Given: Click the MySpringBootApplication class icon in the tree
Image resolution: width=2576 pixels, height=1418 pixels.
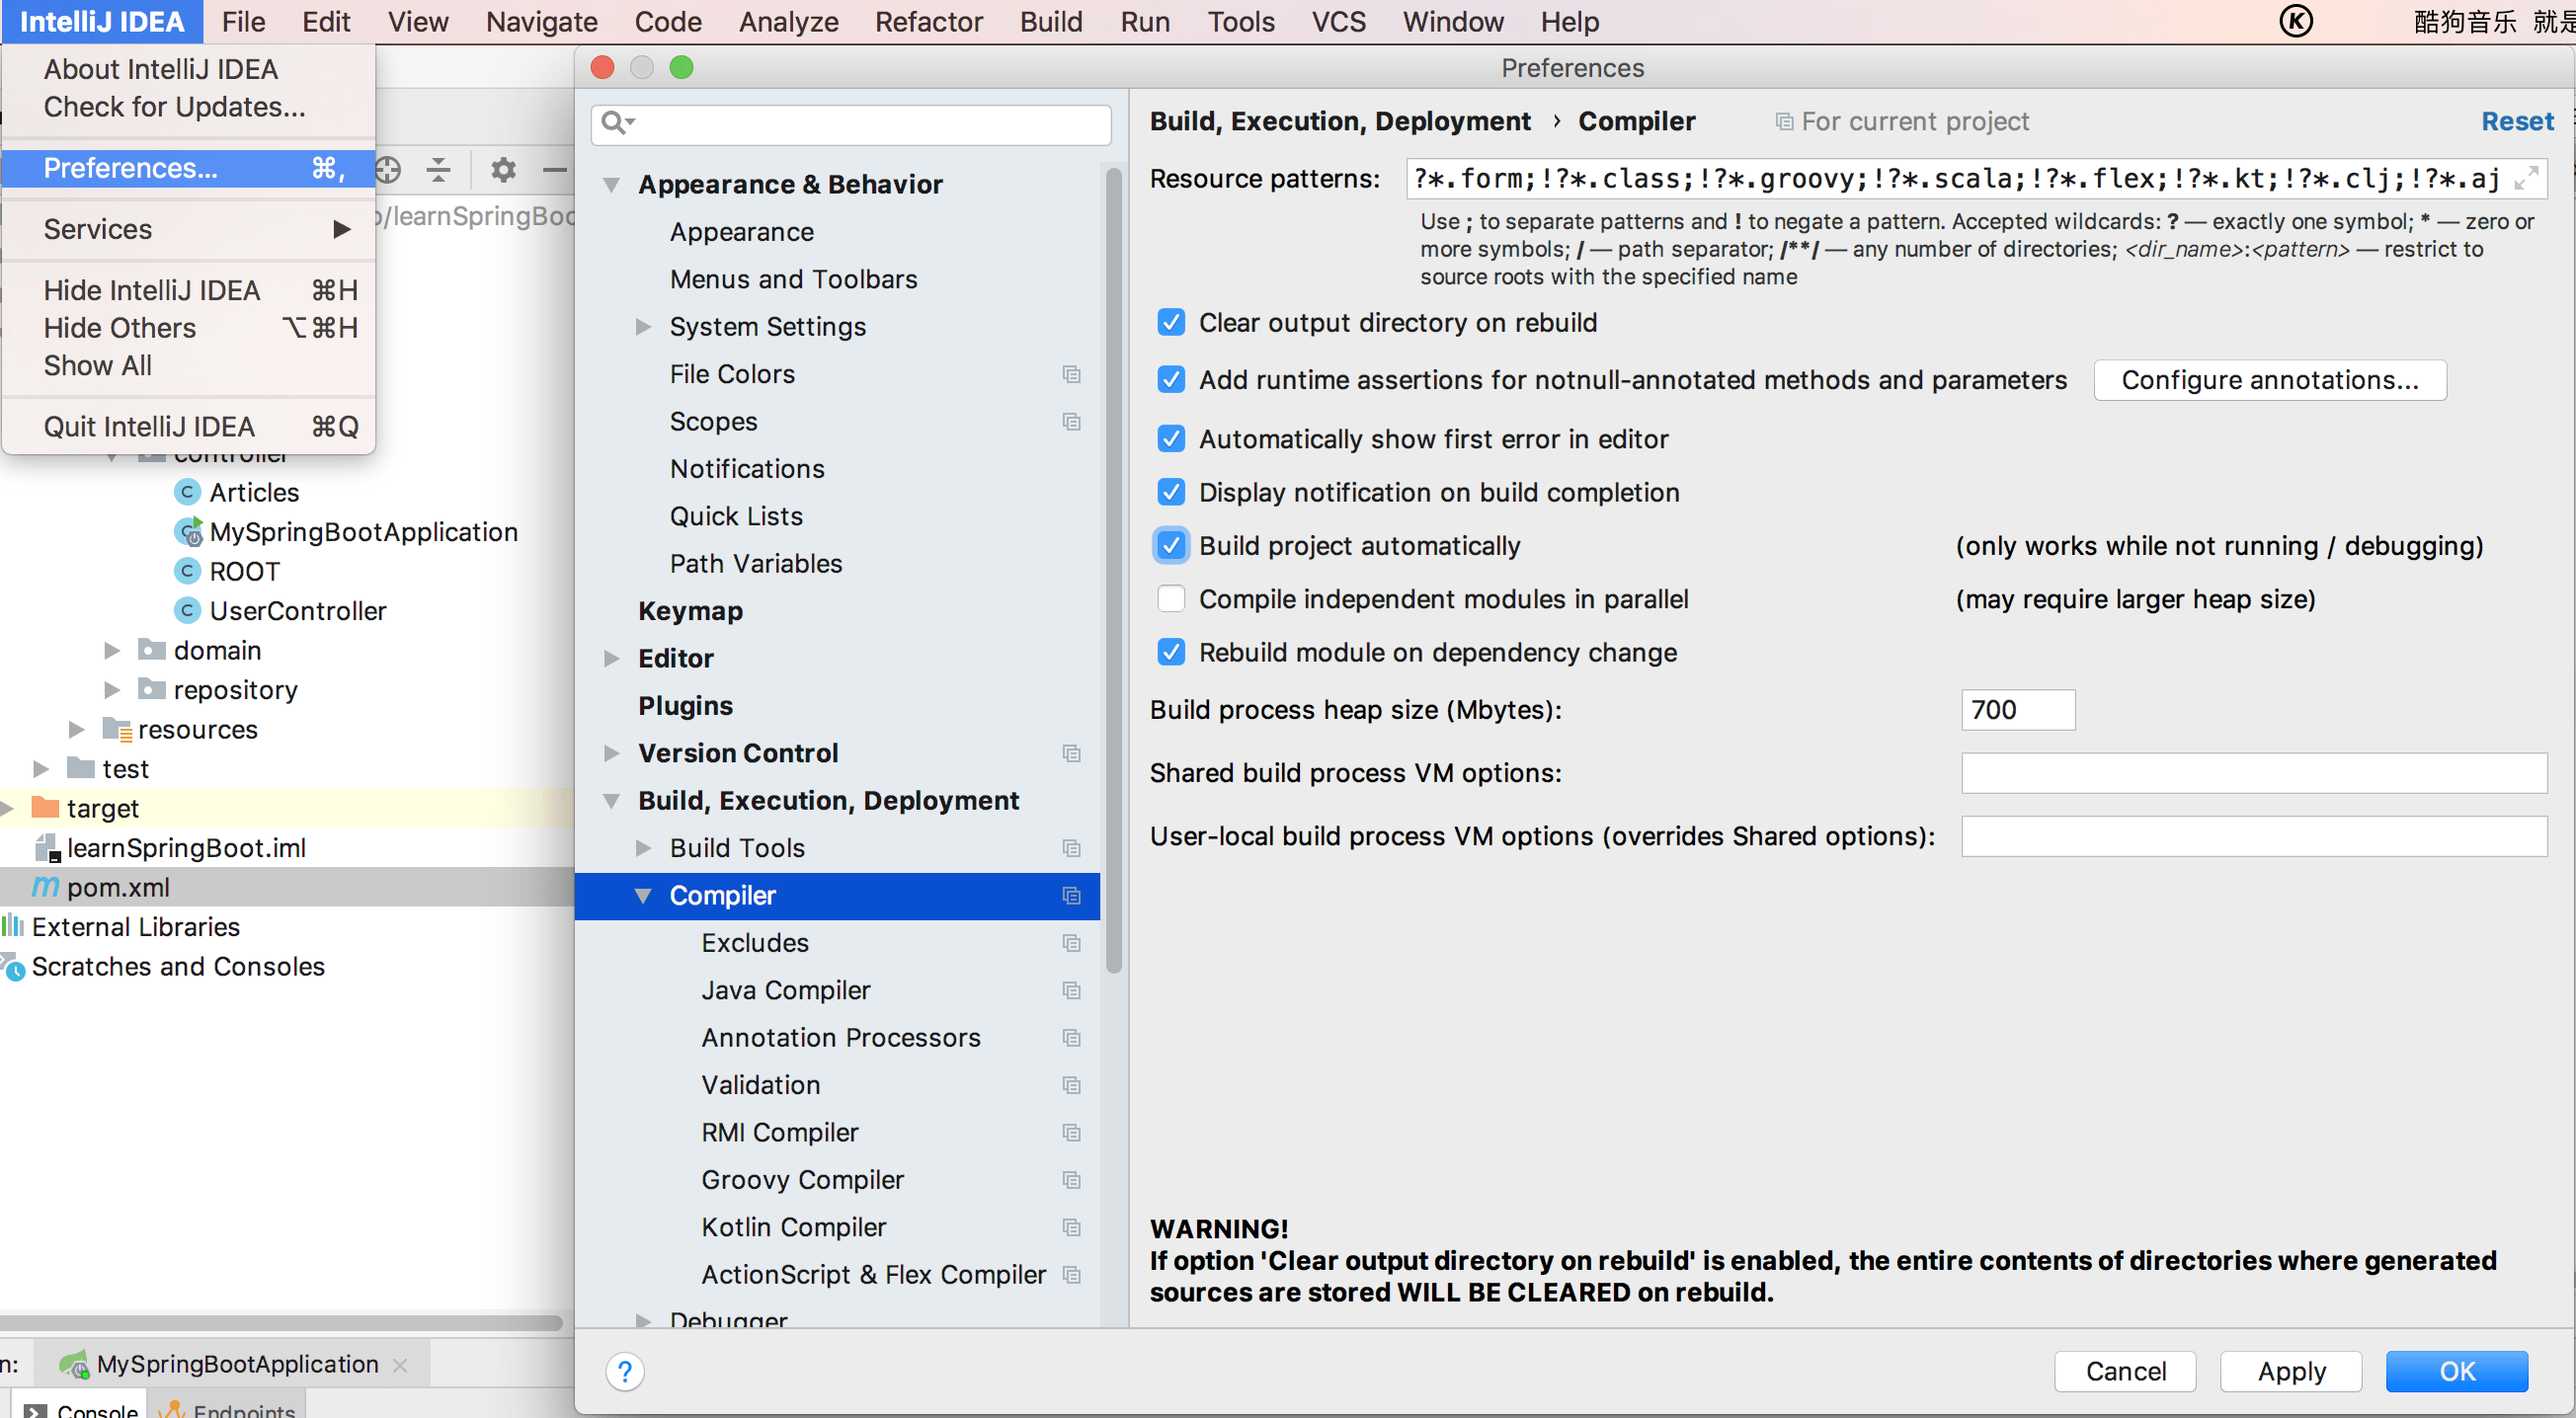Looking at the screenshot, I should point(188,531).
